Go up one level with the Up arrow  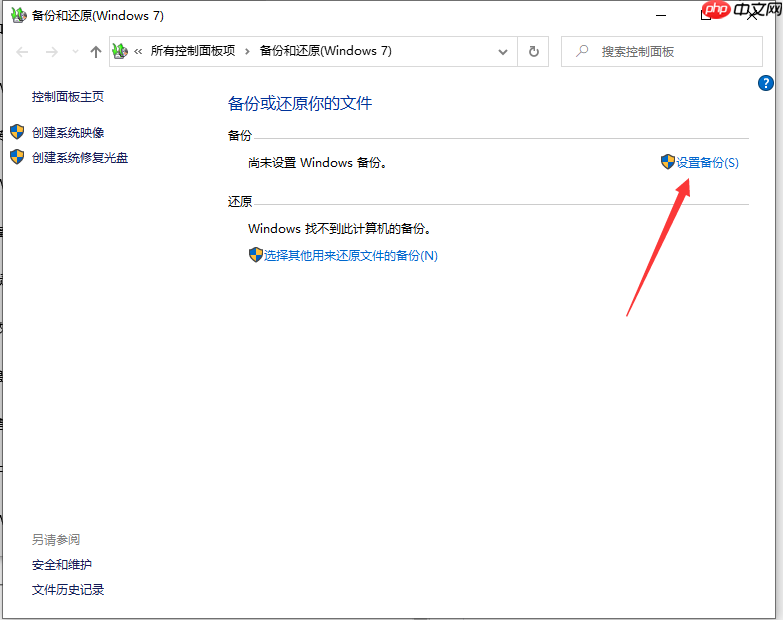(x=96, y=51)
